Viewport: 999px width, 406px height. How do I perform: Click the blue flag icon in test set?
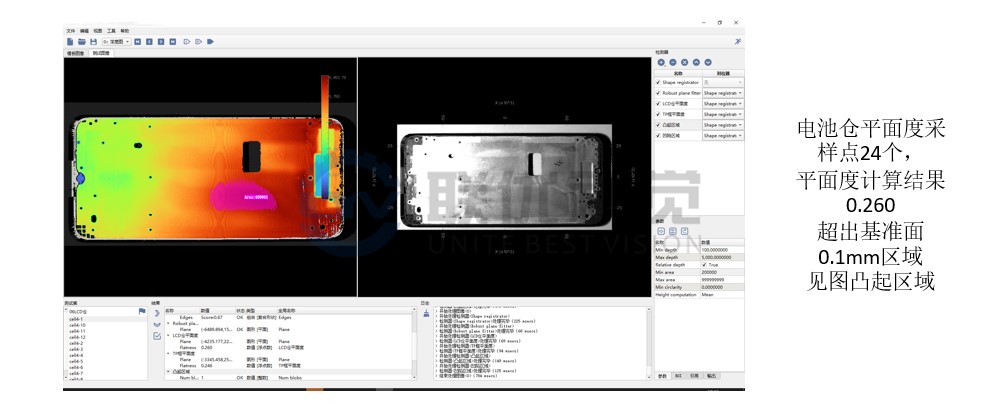pos(142,312)
